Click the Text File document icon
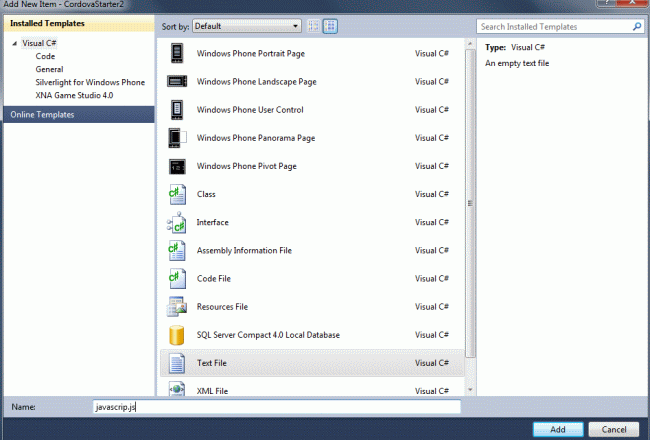650x440 pixels. tap(177, 363)
